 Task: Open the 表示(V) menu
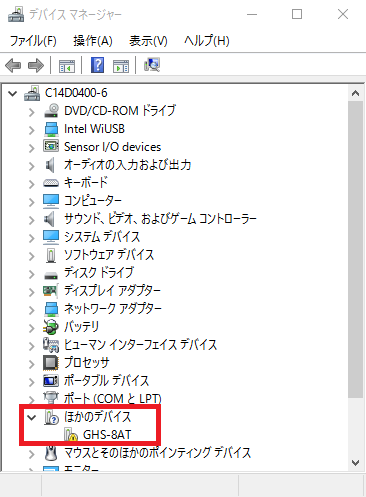point(148,41)
